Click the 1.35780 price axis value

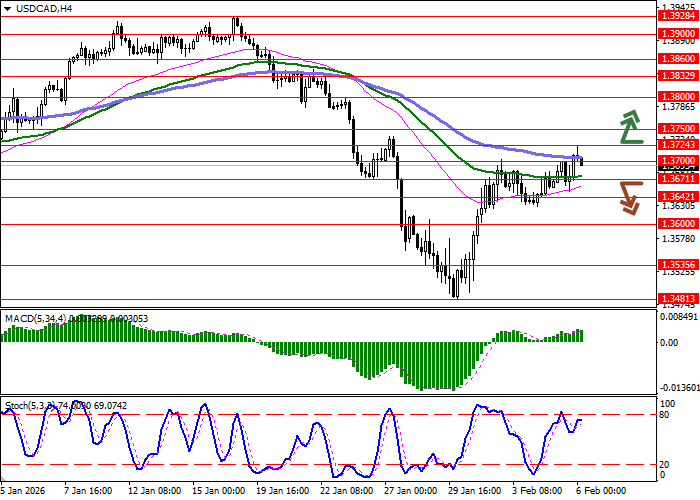[x=679, y=239]
